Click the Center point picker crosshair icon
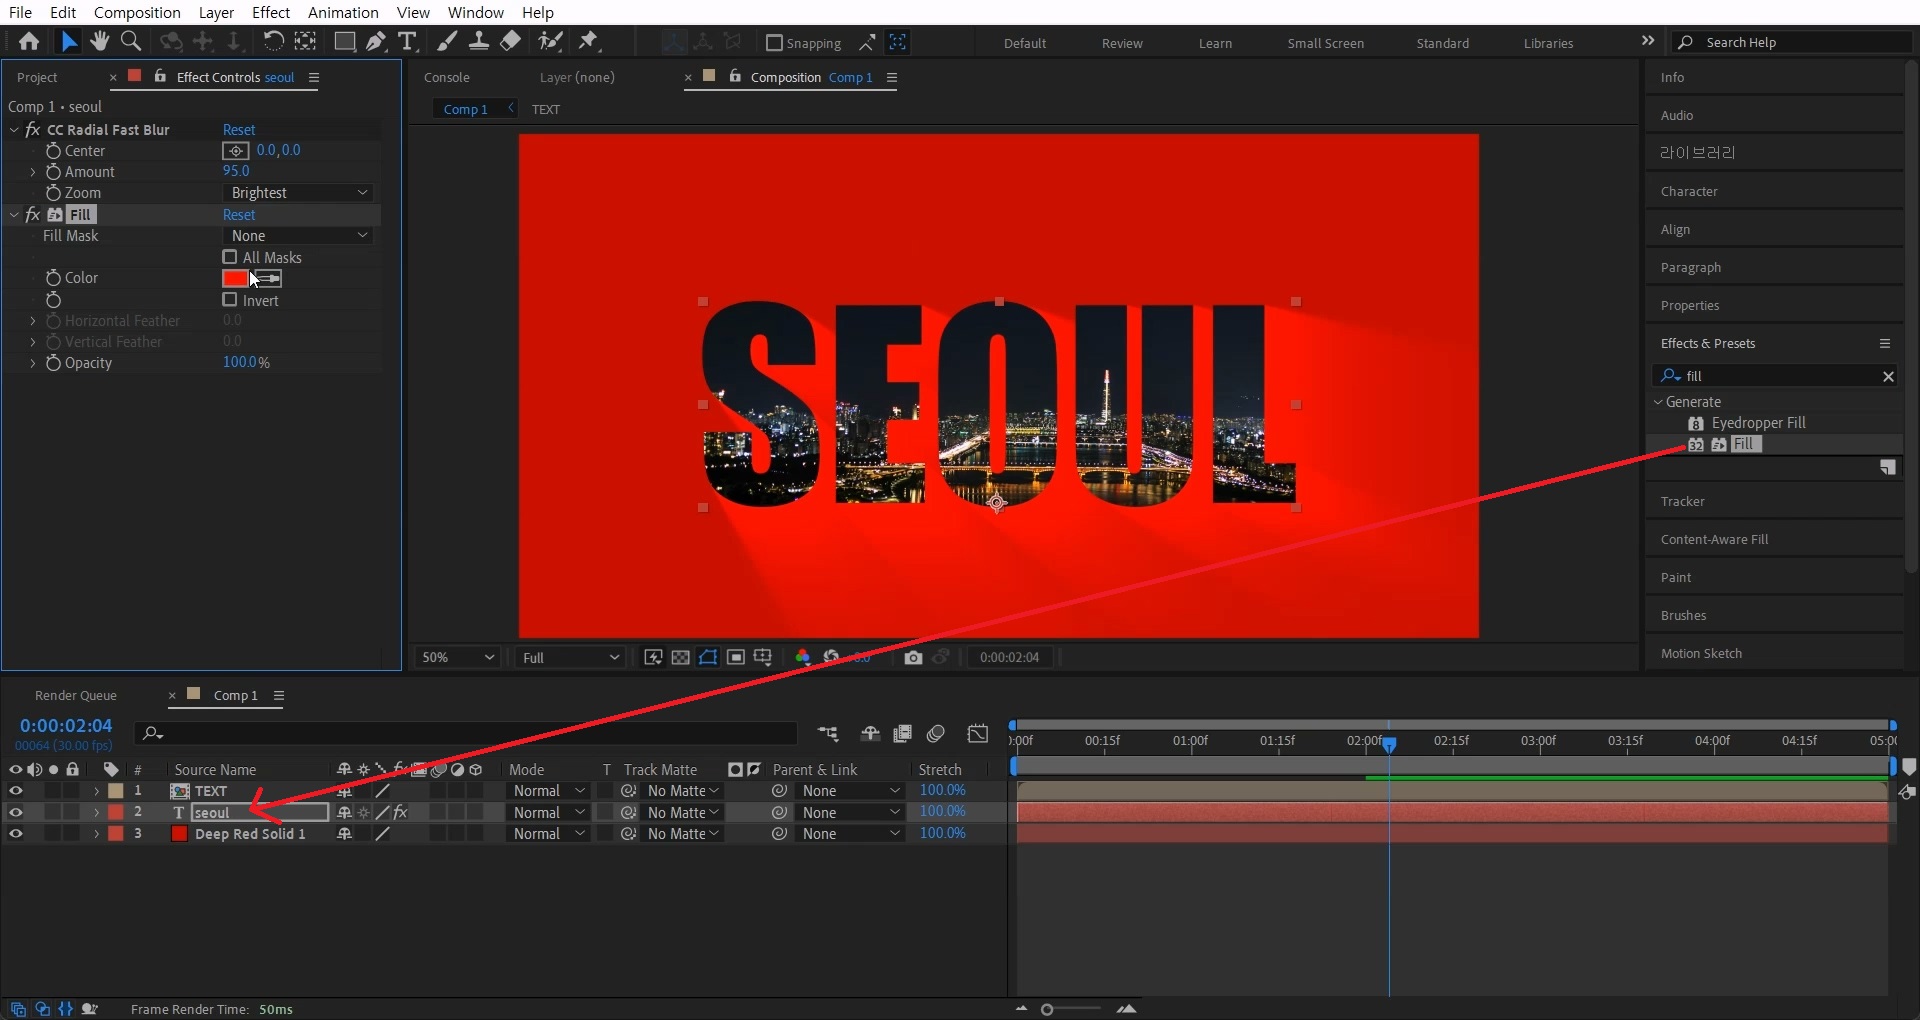Screen dimensions: 1920x1020 pos(235,150)
